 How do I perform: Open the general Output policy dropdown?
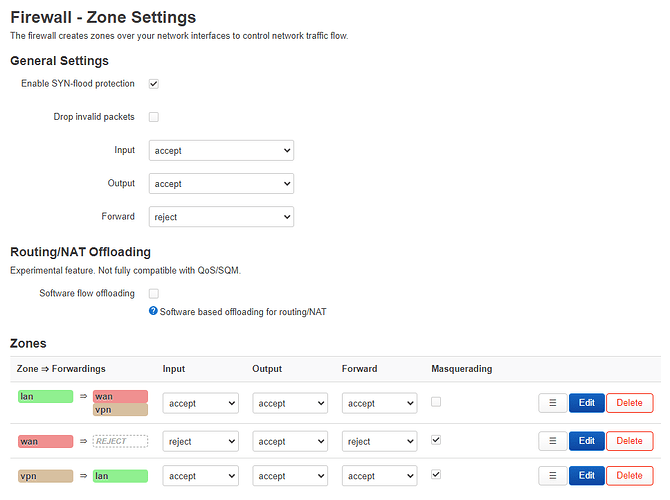221,184
